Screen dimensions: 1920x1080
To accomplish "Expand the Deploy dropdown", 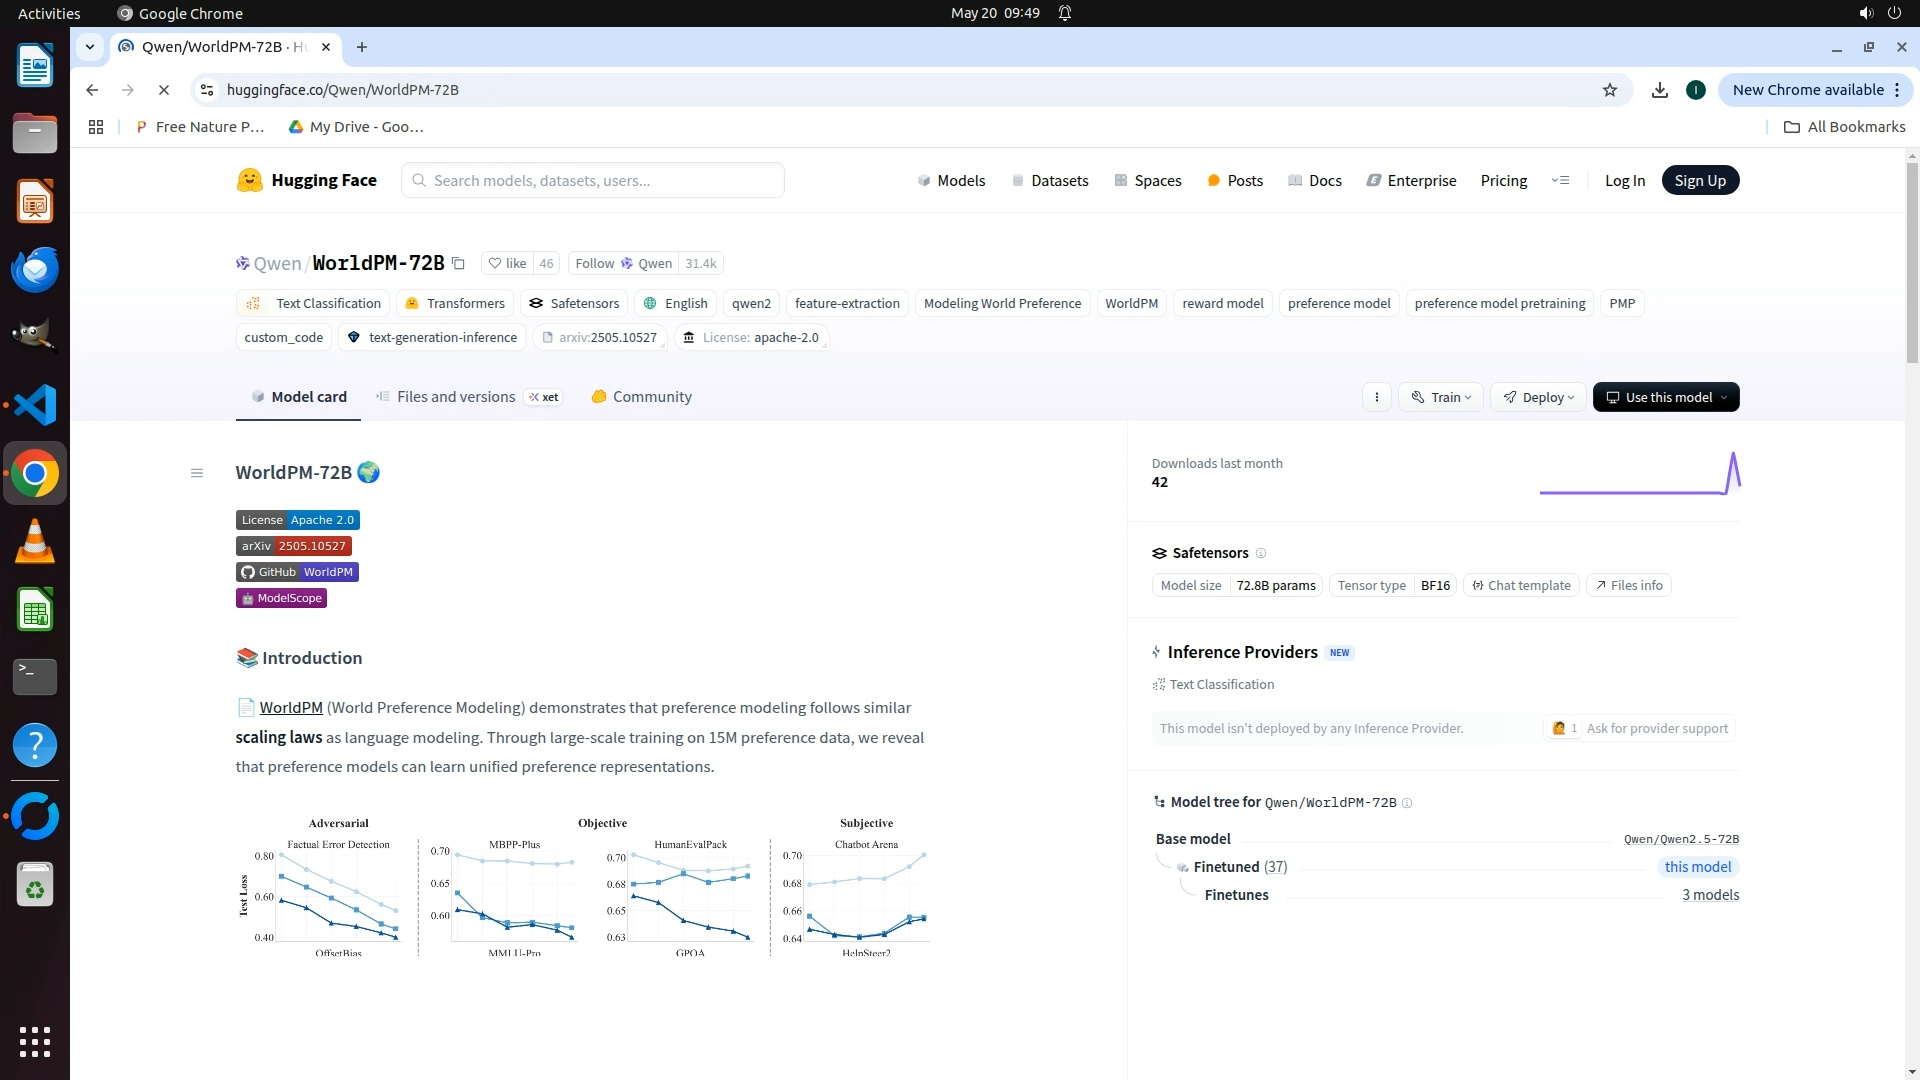I will point(1538,397).
